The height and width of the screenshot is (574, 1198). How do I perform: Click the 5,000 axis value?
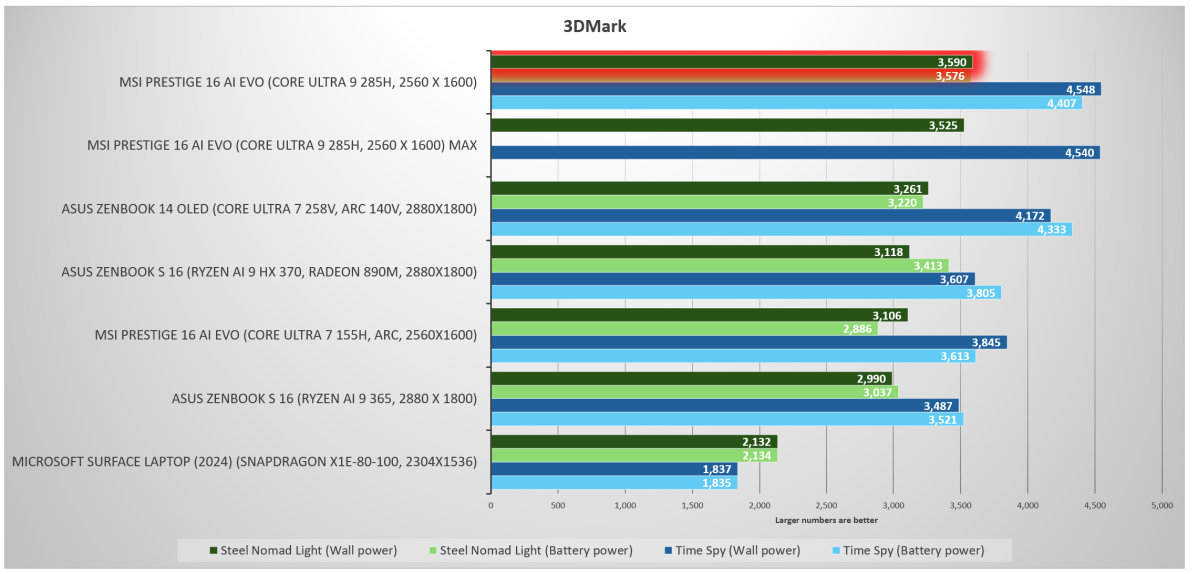[1161, 505]
